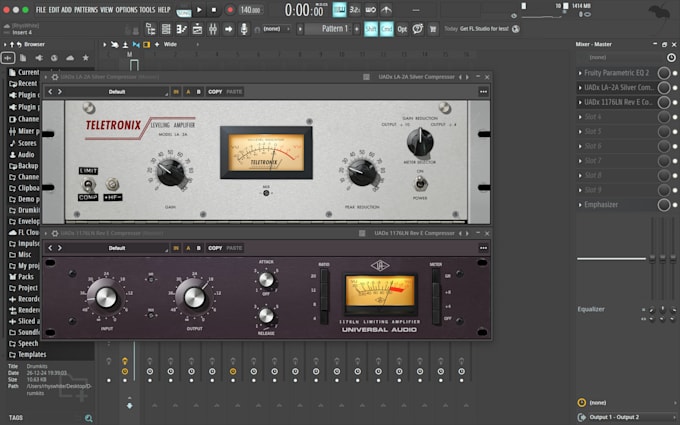680x425 pixels.
Task: Click the Stop transport button
Action: (214, 10)
